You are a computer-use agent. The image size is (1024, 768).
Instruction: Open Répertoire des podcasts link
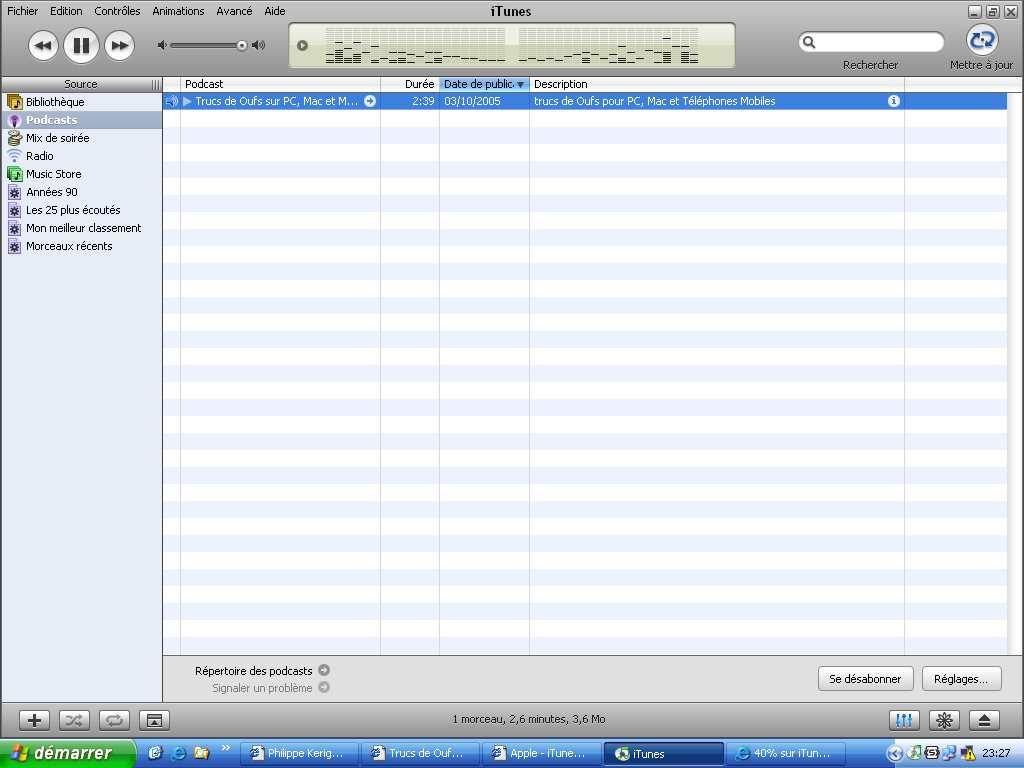(253, 671)
